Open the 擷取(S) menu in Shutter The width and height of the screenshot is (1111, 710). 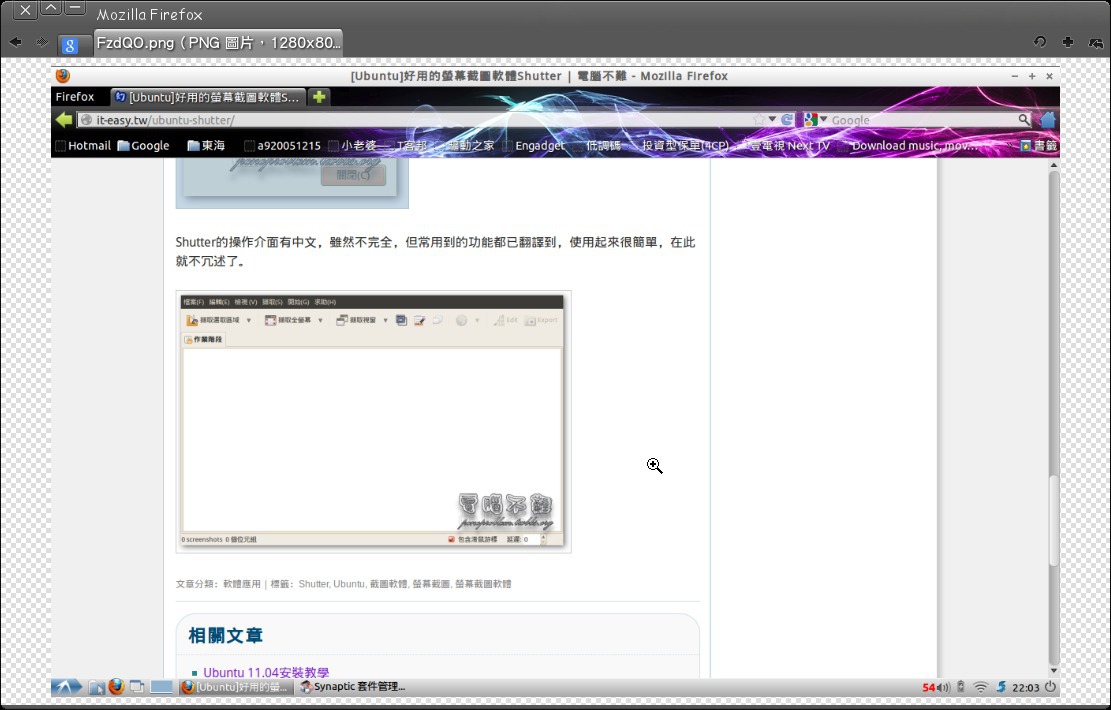tap(272, 303)
